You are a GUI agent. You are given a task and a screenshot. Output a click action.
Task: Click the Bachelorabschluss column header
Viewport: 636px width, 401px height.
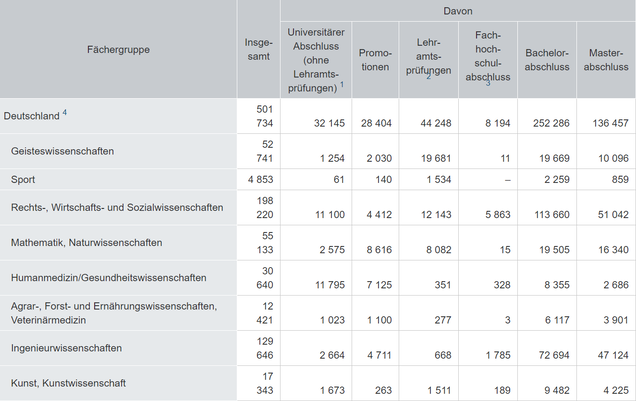(x=547, y=60)
